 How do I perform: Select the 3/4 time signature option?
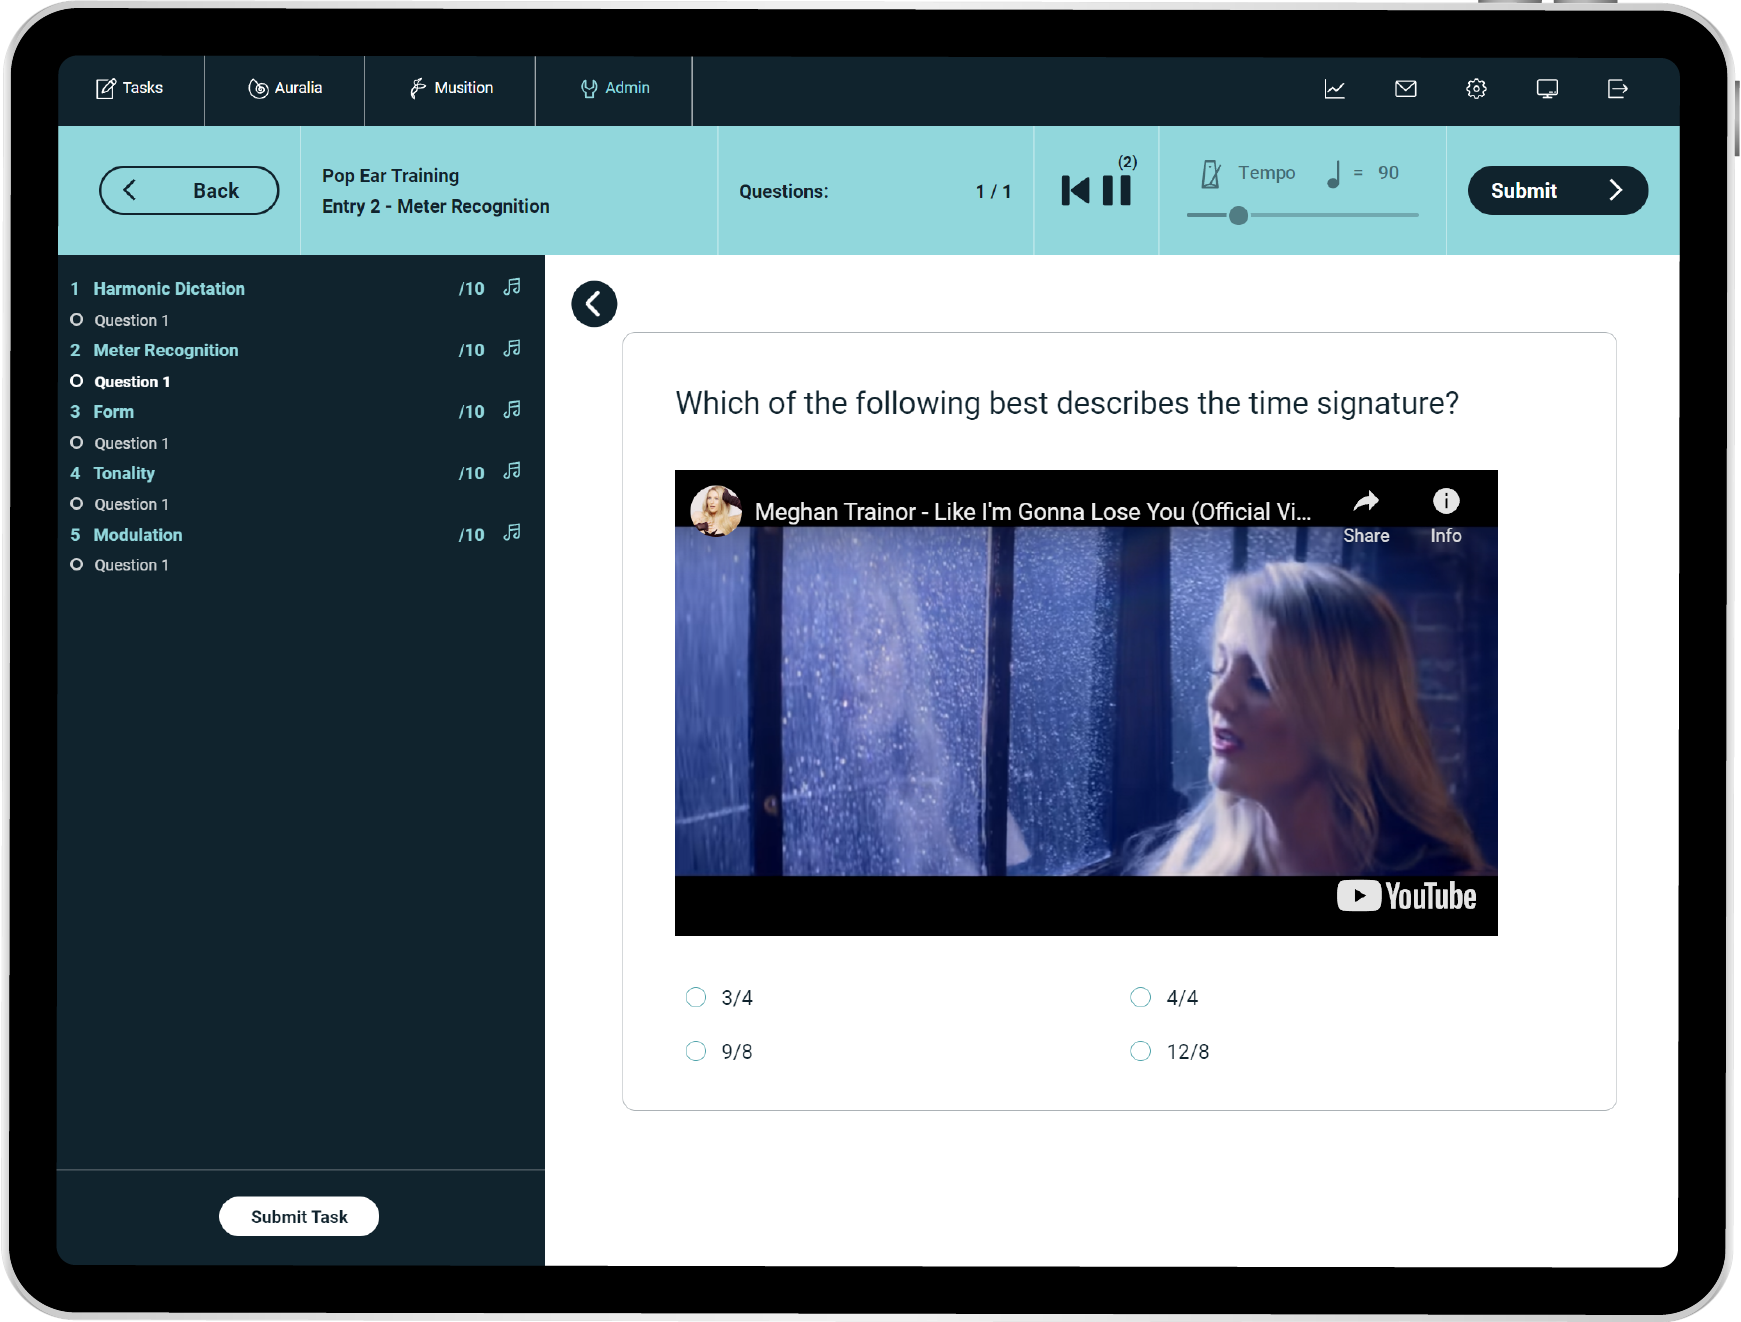pos(696,997)
